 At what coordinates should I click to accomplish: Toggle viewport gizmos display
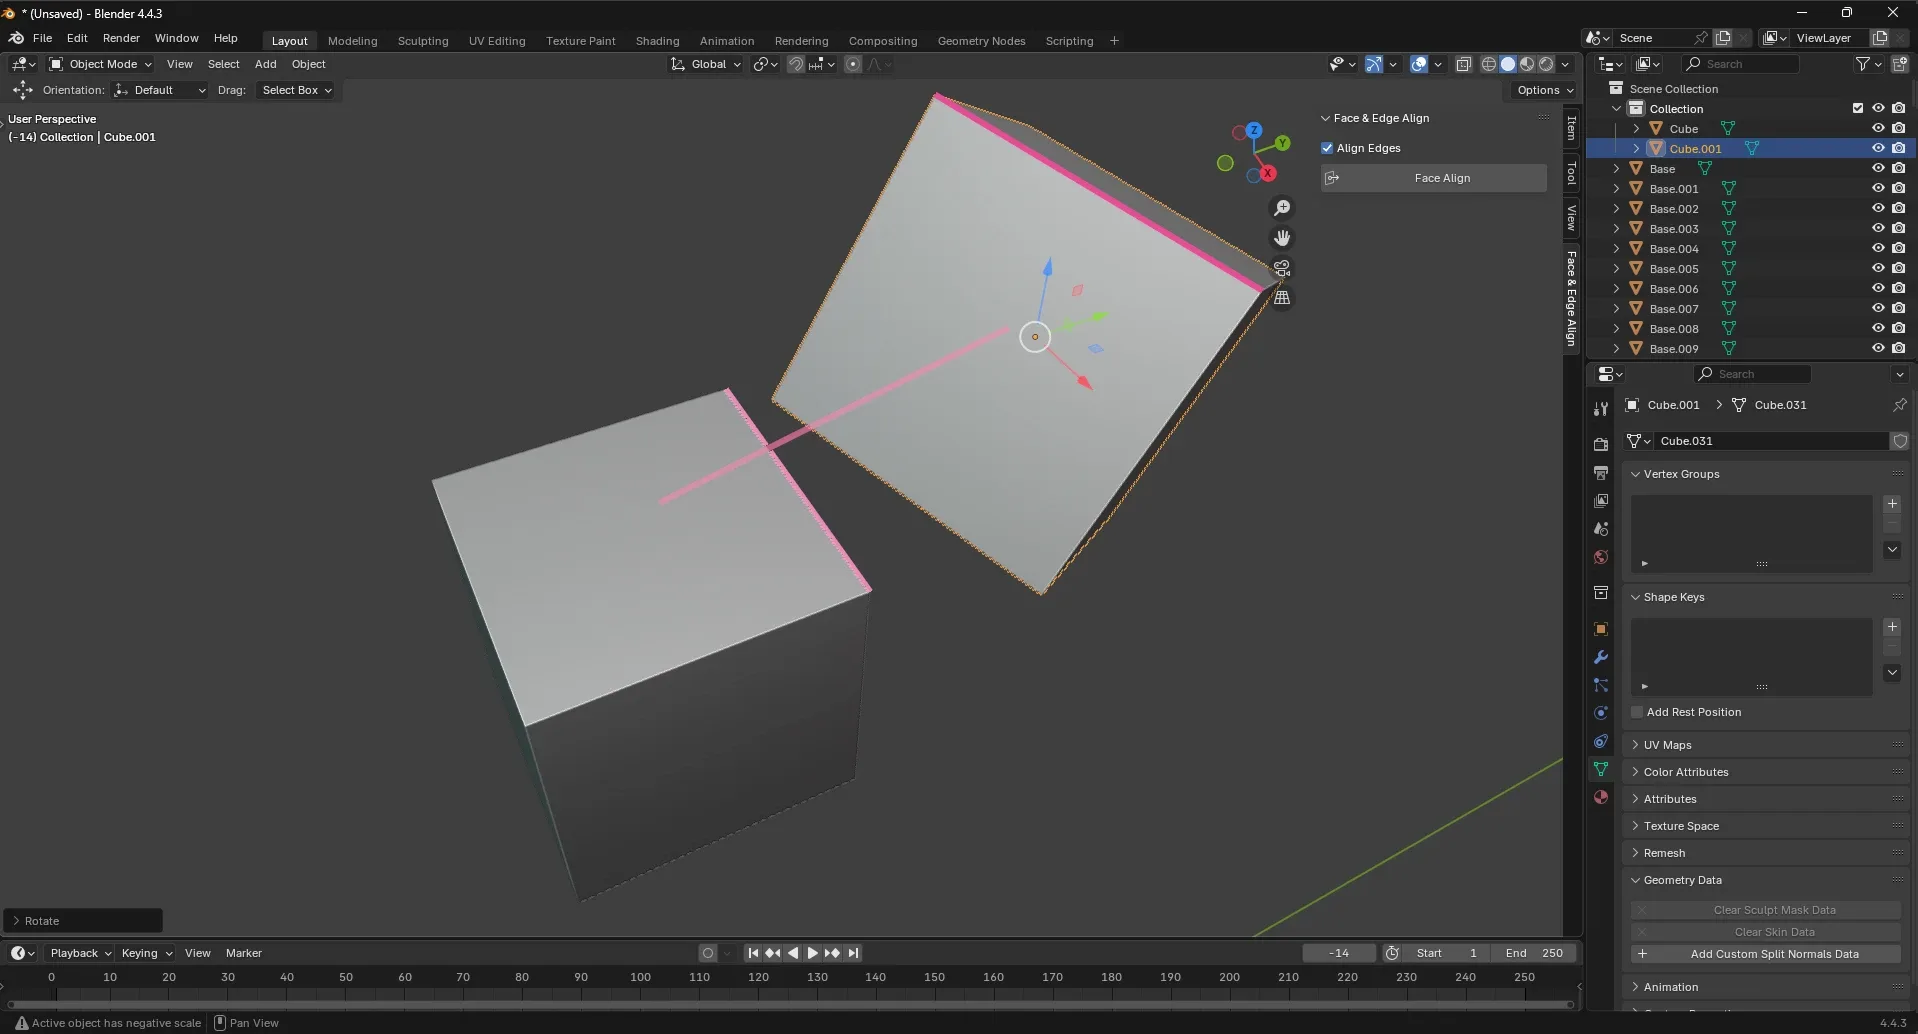click(1374, 64)
